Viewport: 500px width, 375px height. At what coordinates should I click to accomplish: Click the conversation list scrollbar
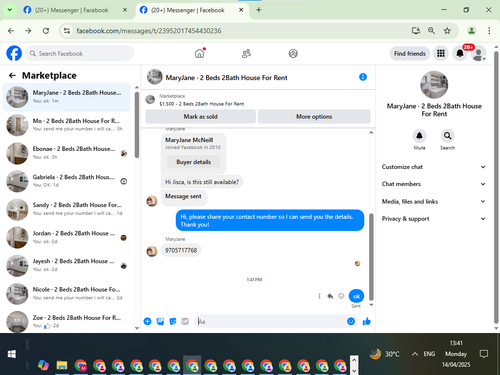[137, 125]
